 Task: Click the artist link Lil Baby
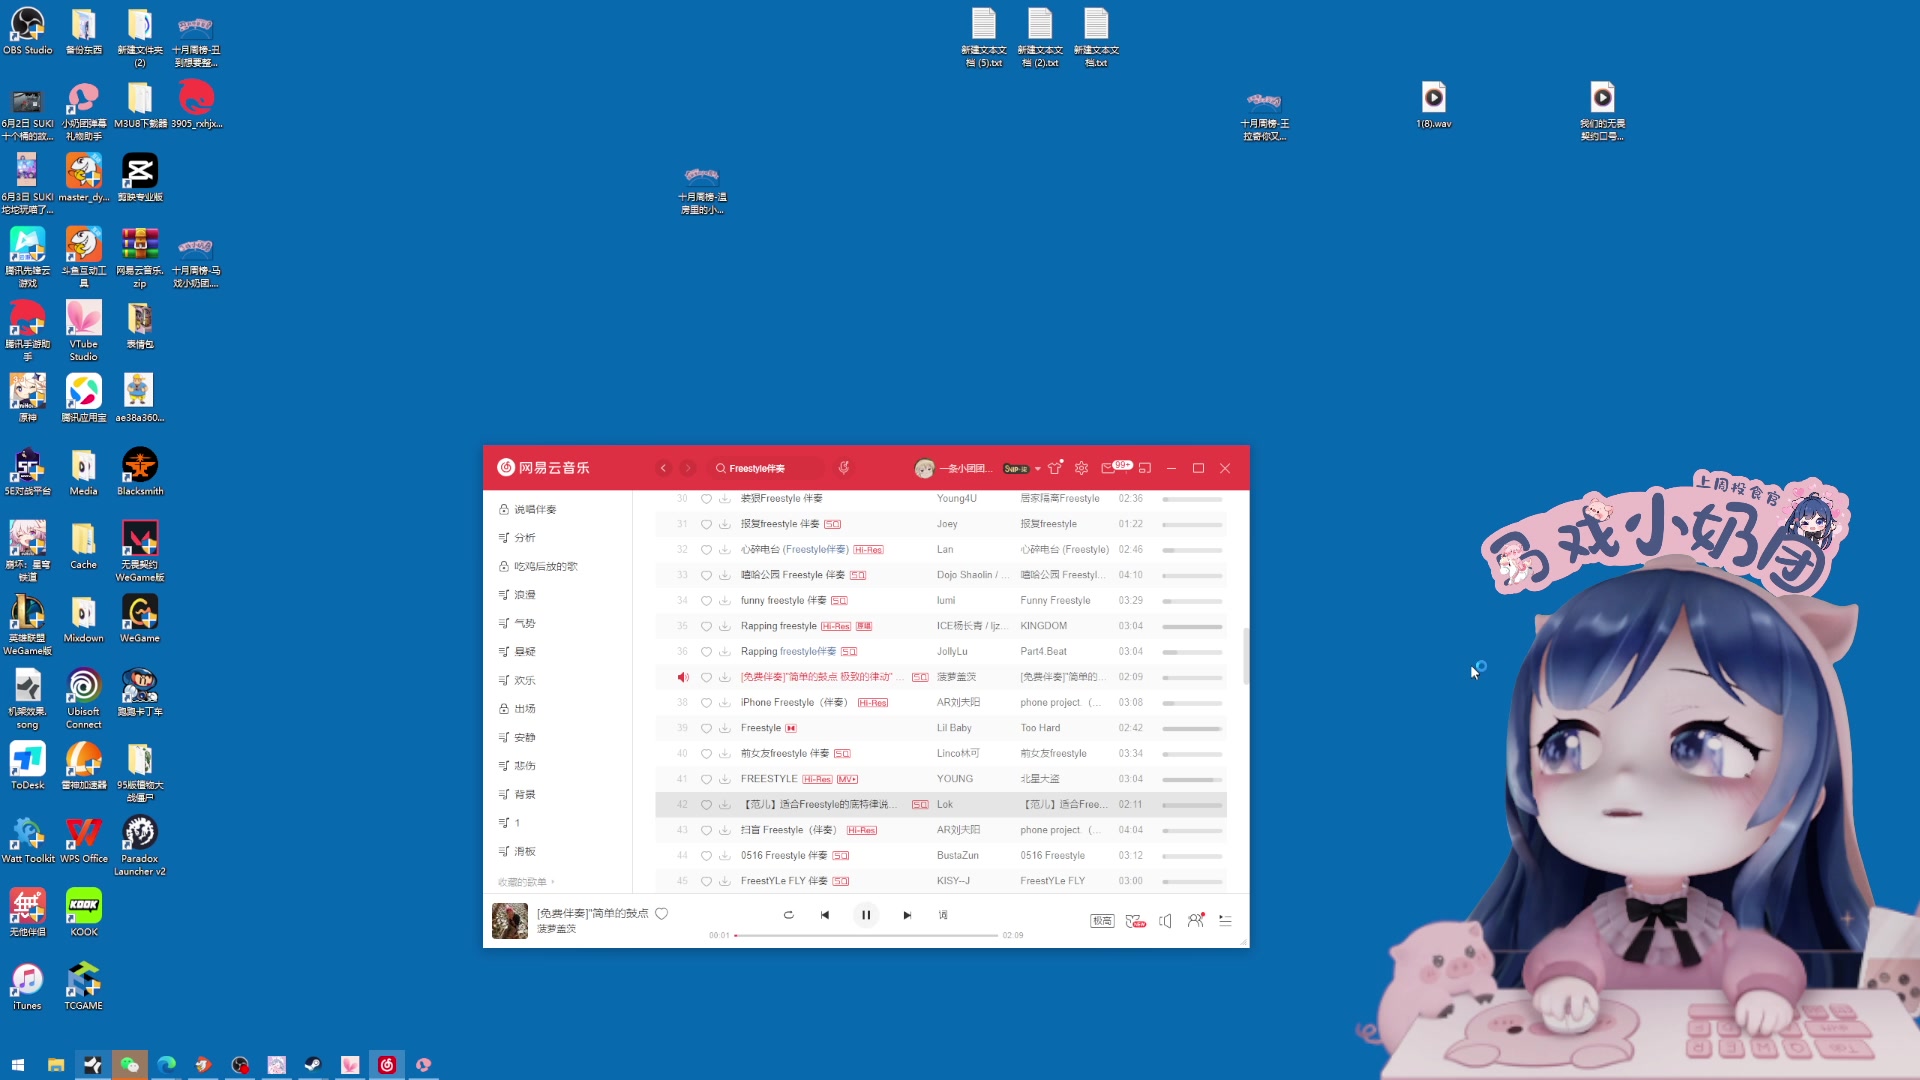(x=954, y=728)
